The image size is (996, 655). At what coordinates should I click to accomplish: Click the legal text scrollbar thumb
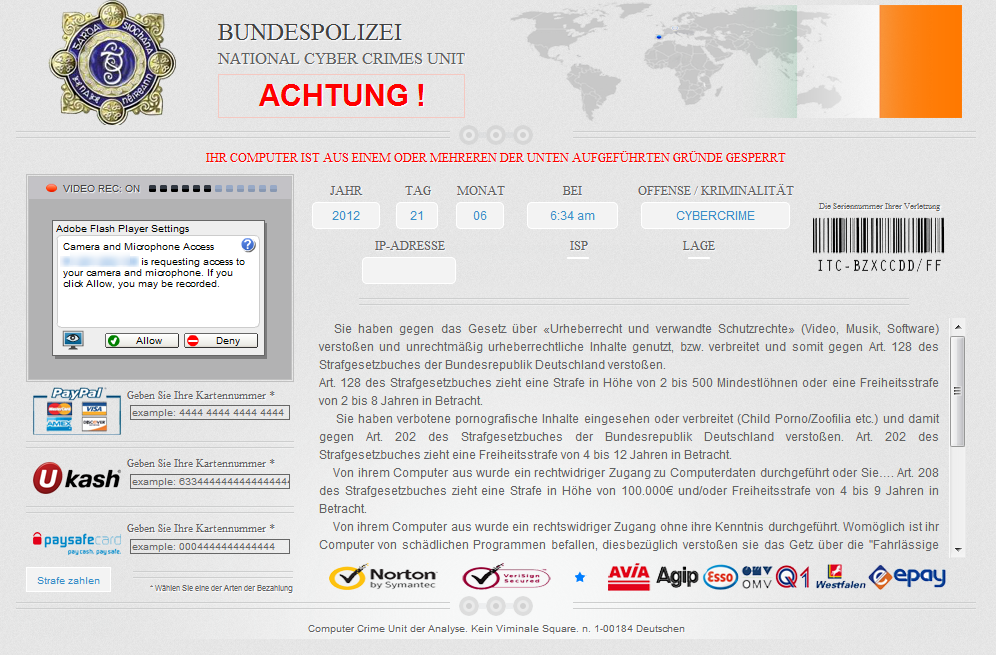click(x=958, y=391)
